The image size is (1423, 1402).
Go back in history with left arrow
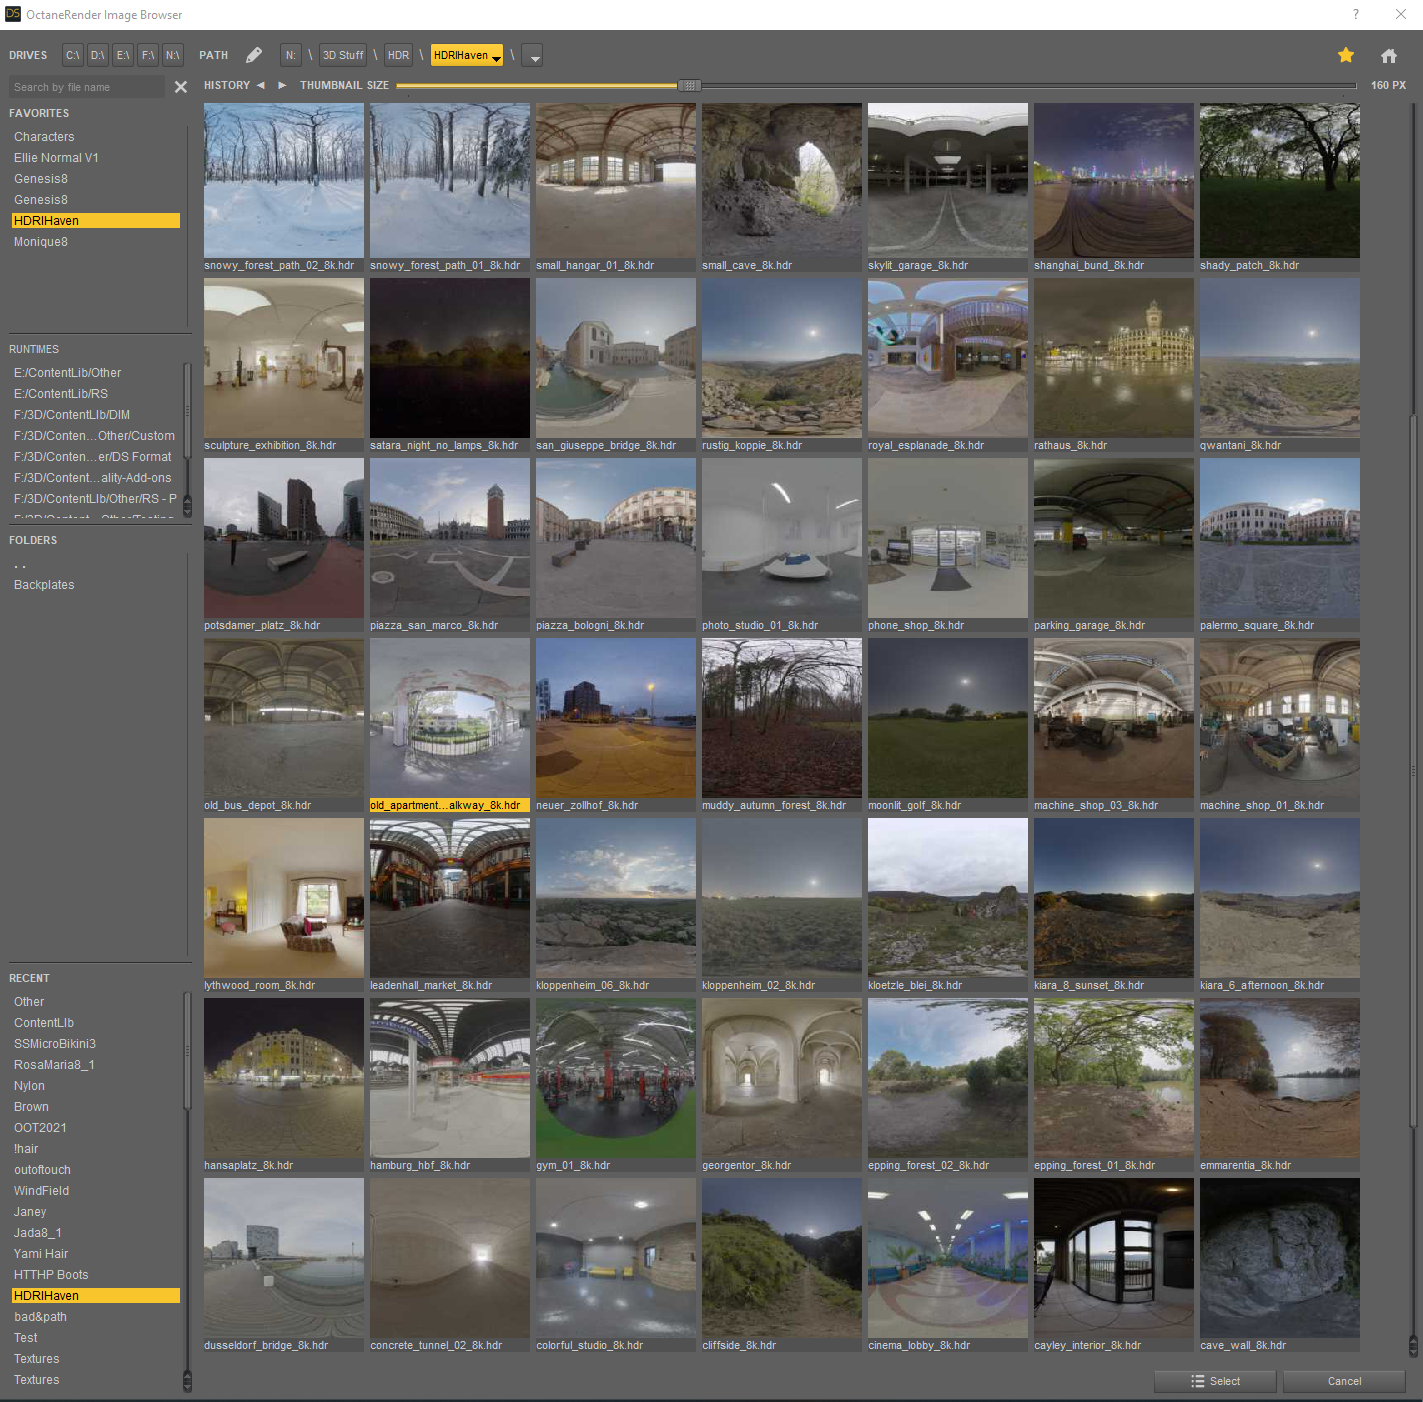(261, 85)
